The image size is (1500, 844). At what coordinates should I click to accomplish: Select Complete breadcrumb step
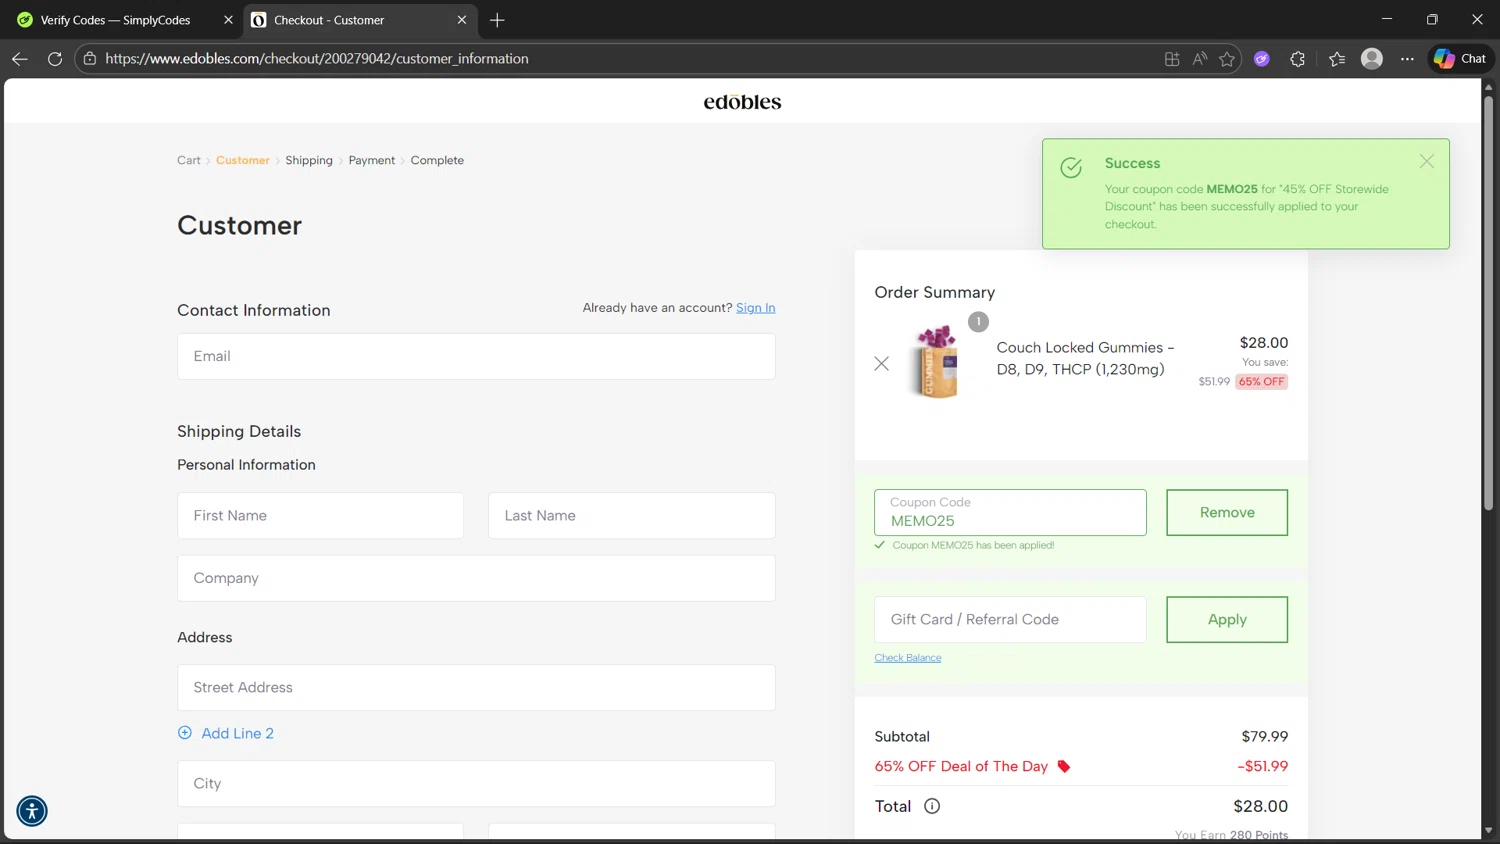(x=437, y=160)
